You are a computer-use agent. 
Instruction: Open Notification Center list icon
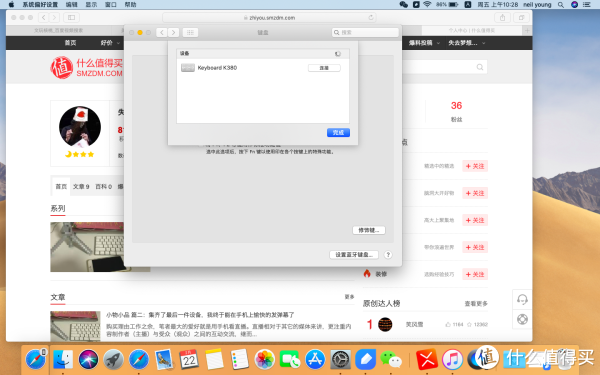coord(587,5)
